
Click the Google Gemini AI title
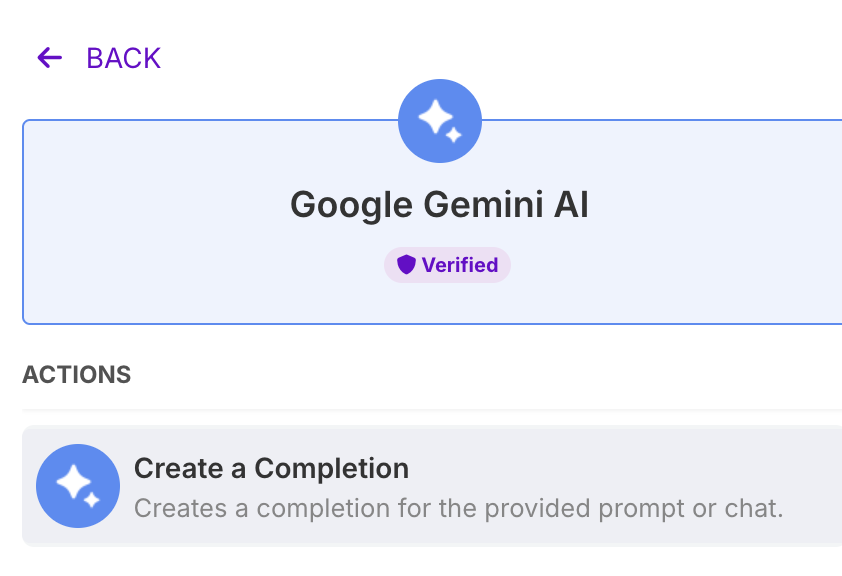coord(439,205)
